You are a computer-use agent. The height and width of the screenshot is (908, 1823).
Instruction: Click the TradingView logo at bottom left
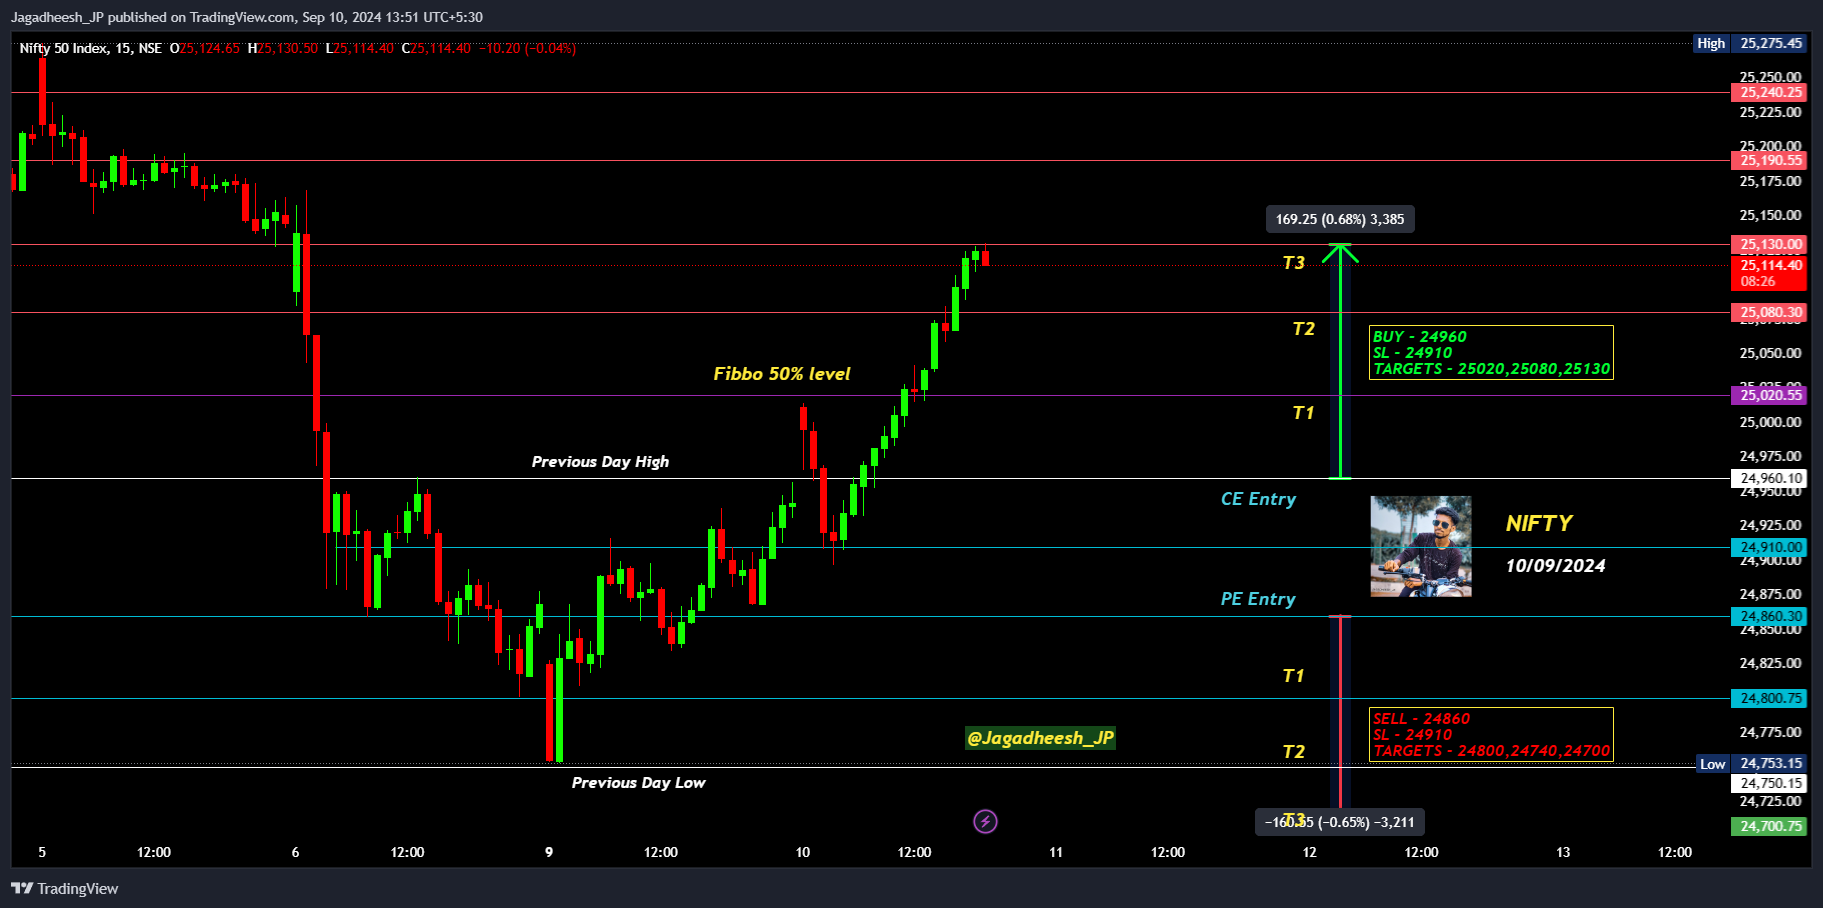coord(65,888)
